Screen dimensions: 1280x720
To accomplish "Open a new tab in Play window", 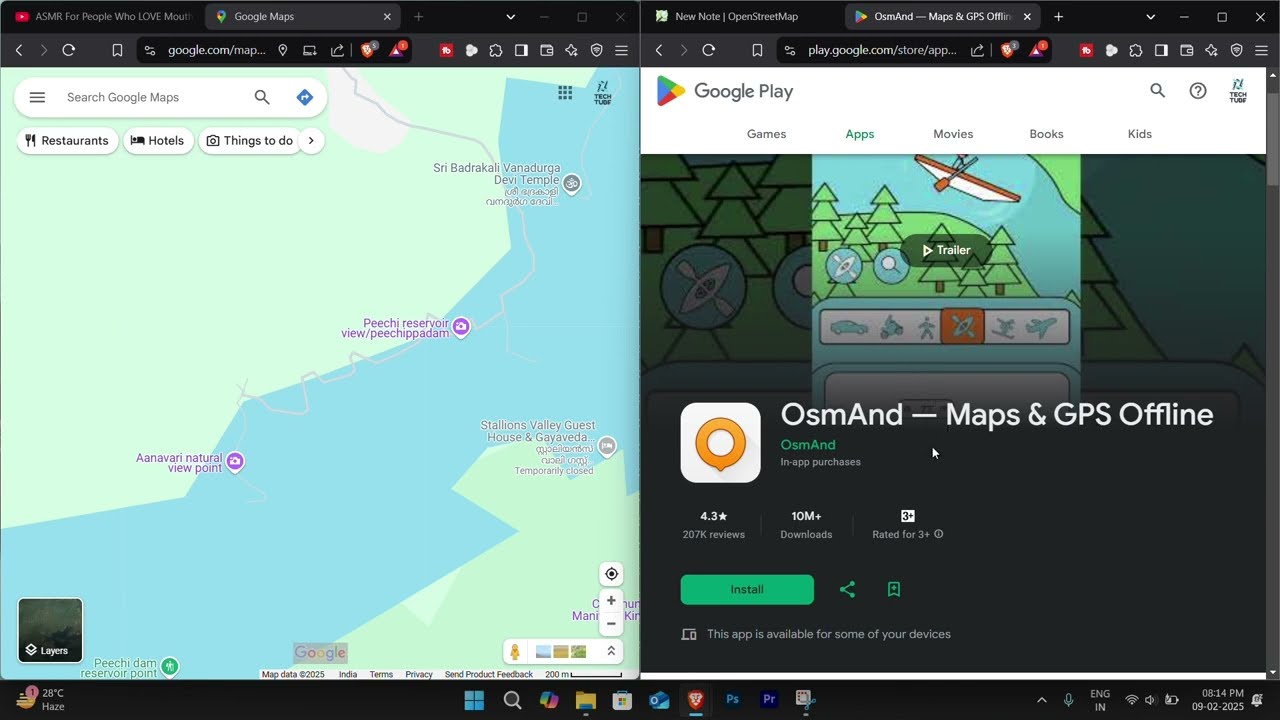I will point(1058,17).
